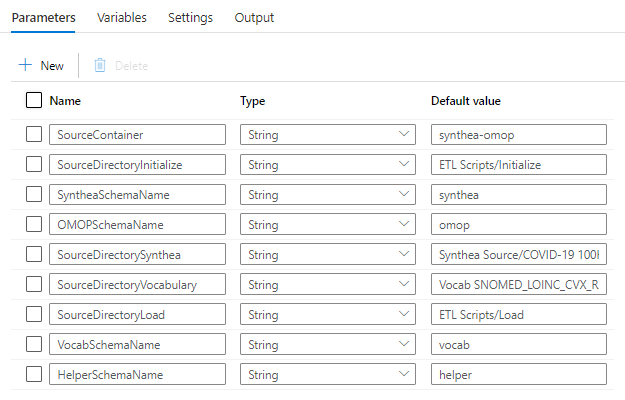Click default value field containing synthea-omop
The width and height of the screenshot is (625, 400).
tap(519, 134)
